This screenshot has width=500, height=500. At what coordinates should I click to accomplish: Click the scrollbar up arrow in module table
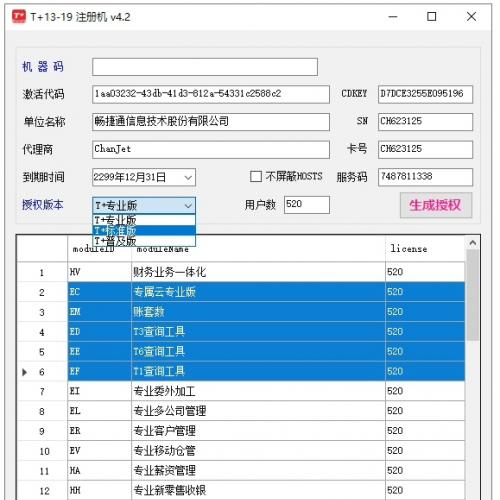point(472,243)
